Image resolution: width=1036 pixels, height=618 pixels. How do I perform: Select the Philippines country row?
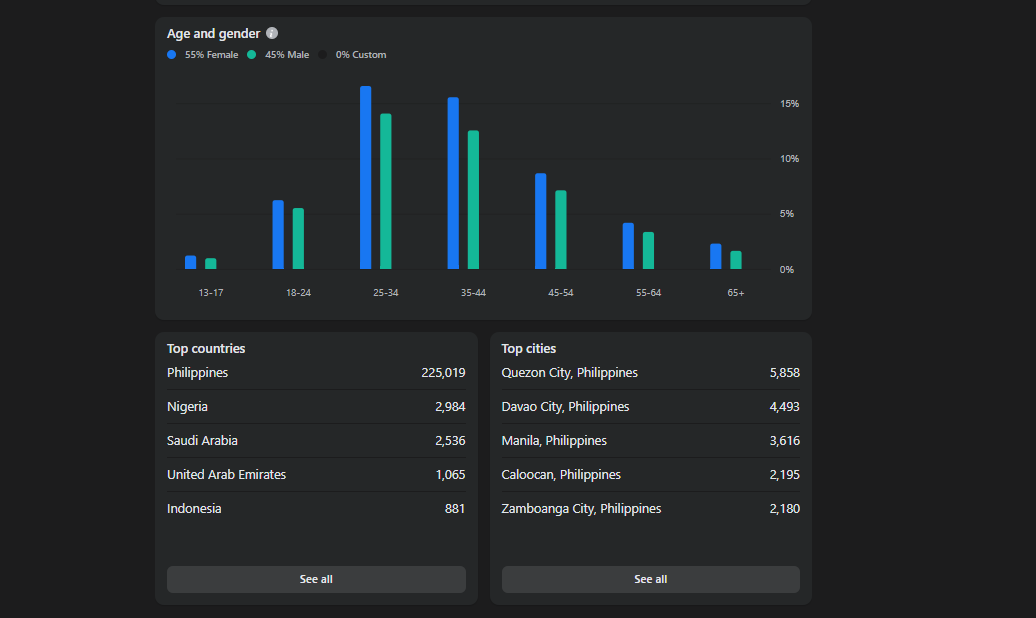click(x=316, y=373)
